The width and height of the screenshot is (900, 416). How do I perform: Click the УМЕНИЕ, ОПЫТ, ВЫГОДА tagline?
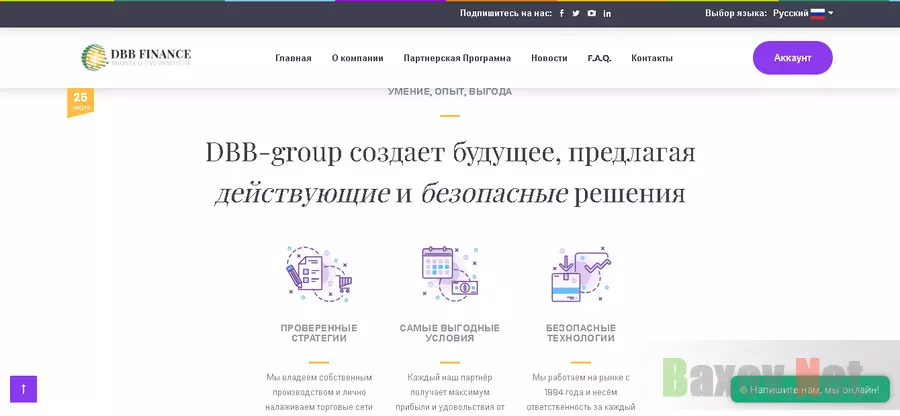point(450,91)
